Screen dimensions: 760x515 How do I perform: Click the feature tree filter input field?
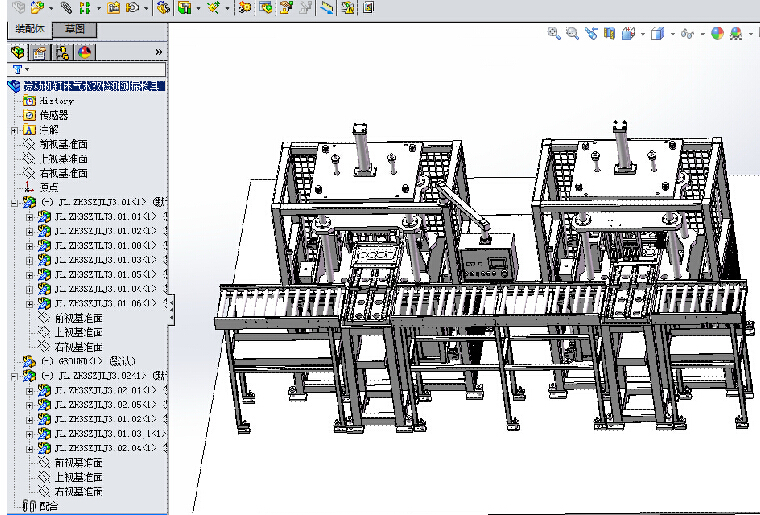click(x=95, y=69)
